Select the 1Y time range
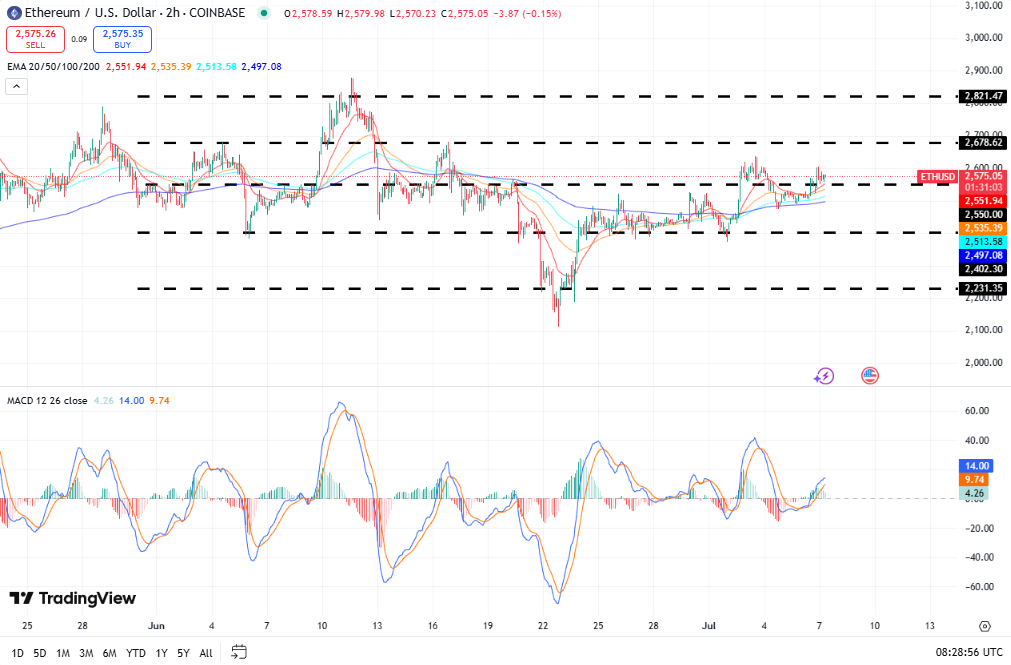Screen dimensions: 1011x665 (x=161, y=653)
